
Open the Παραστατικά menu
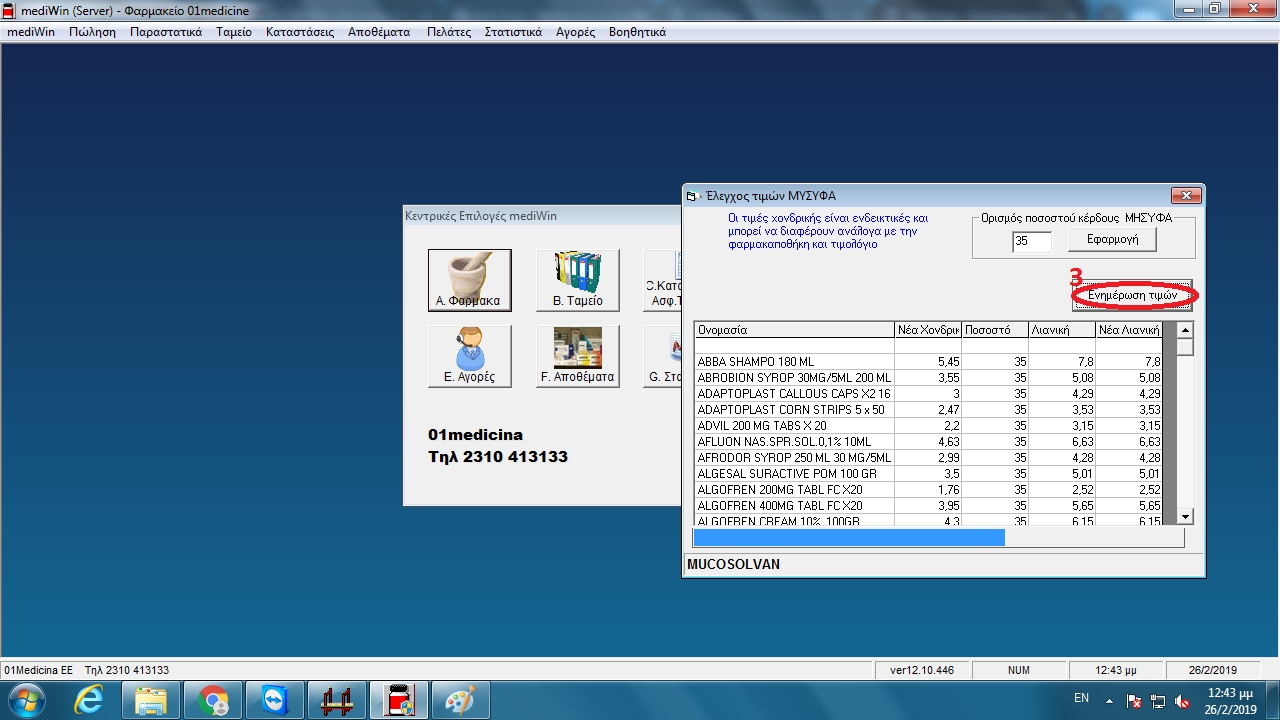166,32
